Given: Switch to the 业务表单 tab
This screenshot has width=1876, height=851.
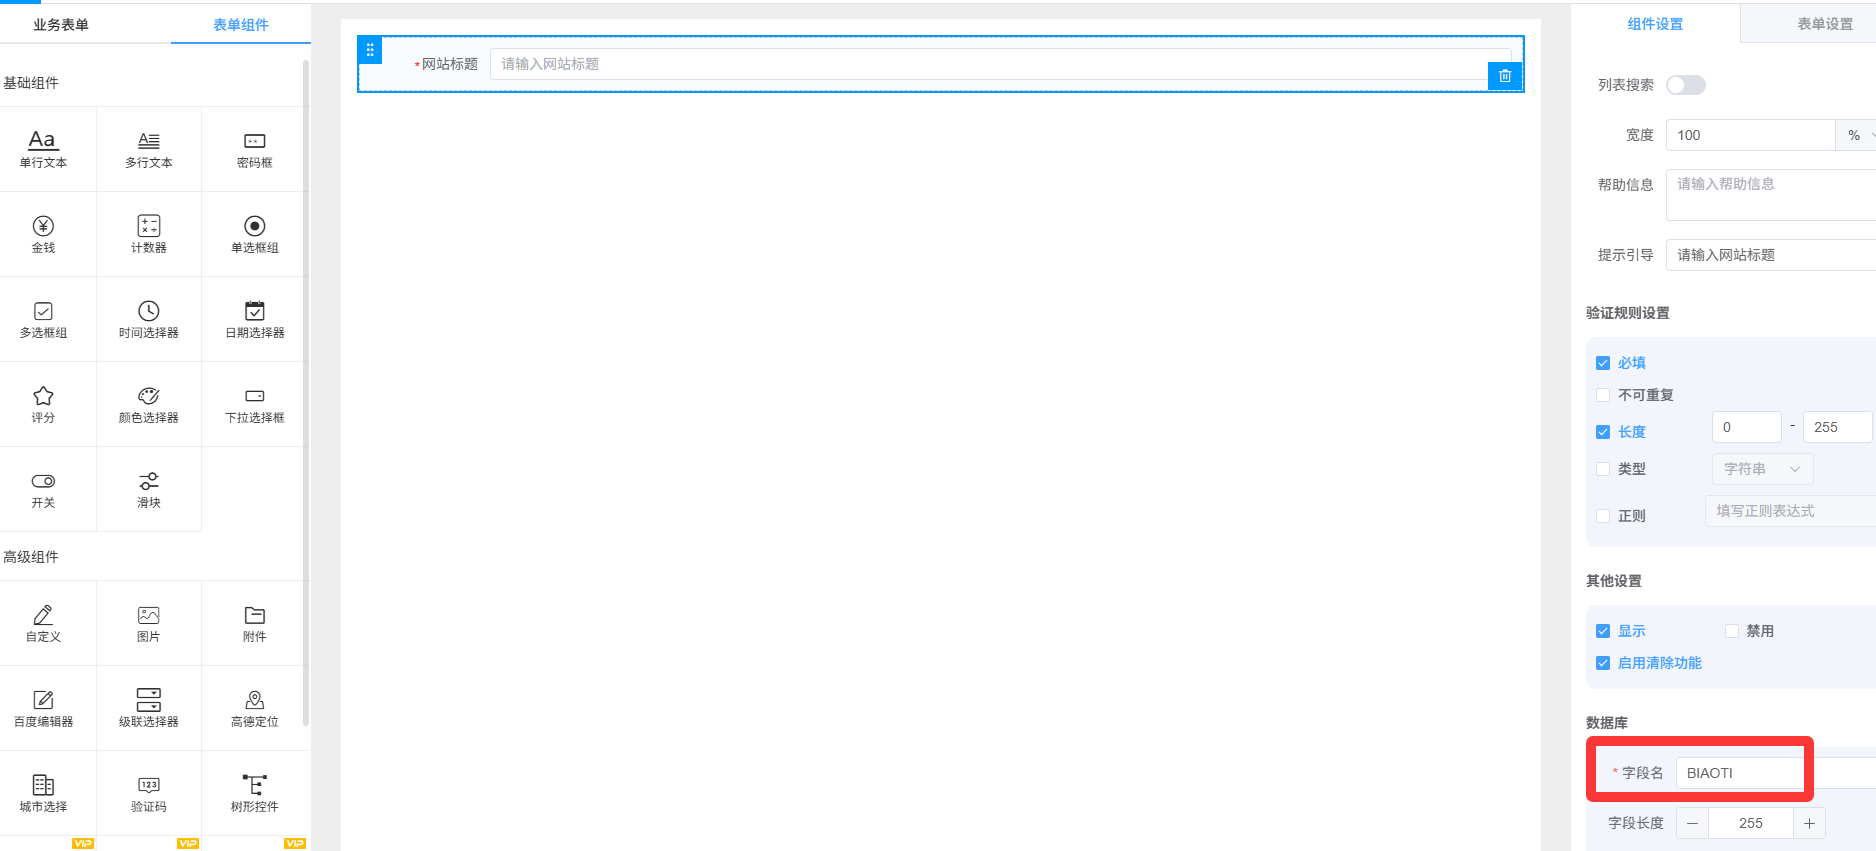Looking at the screenshot, I should [61, 24].
